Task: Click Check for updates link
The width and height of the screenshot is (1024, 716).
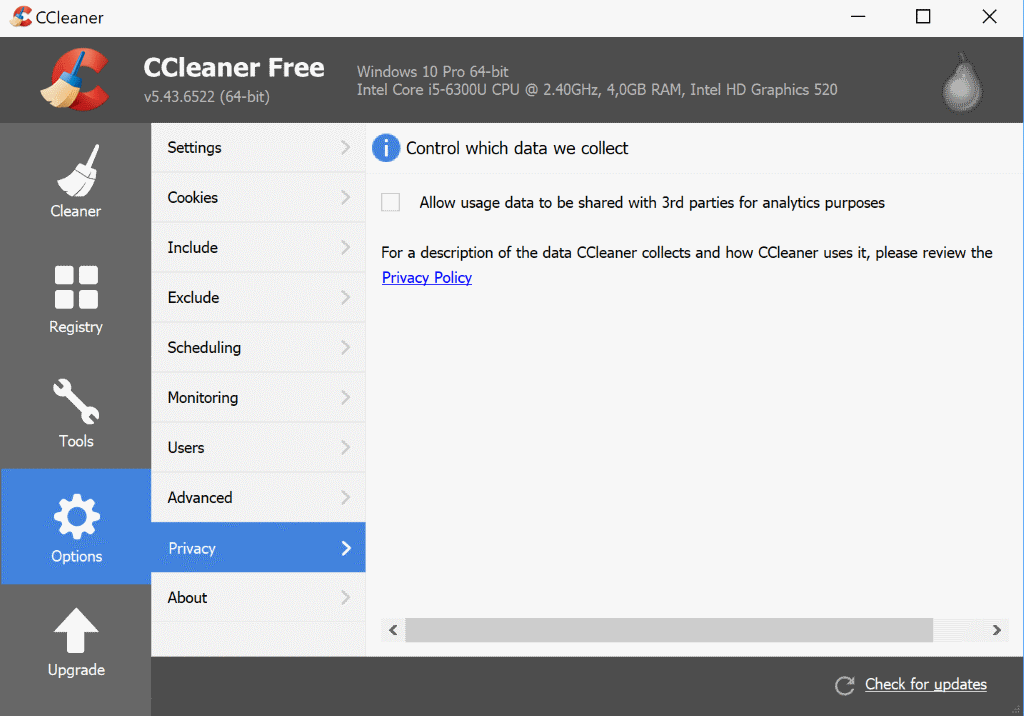Action: (925, 684)
